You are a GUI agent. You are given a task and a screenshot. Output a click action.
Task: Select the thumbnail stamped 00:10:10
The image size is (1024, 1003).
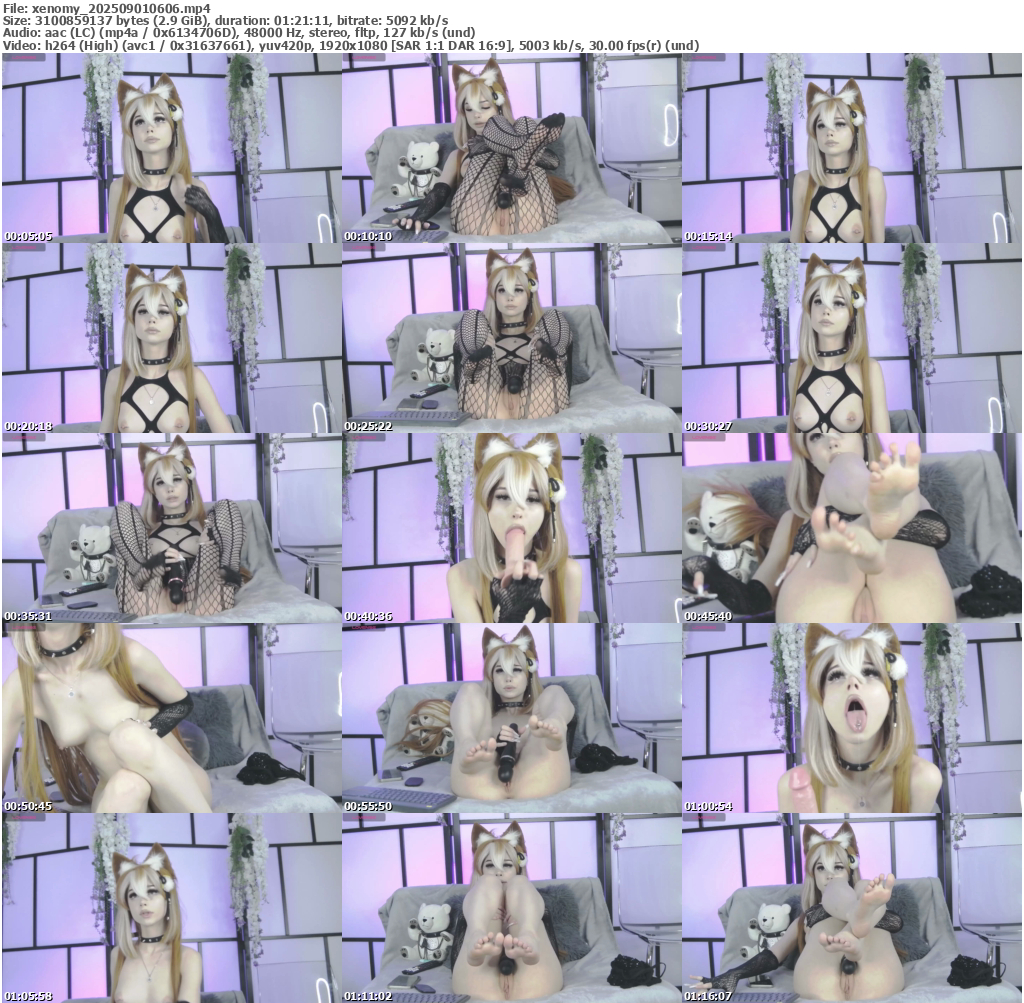(511, 148)
